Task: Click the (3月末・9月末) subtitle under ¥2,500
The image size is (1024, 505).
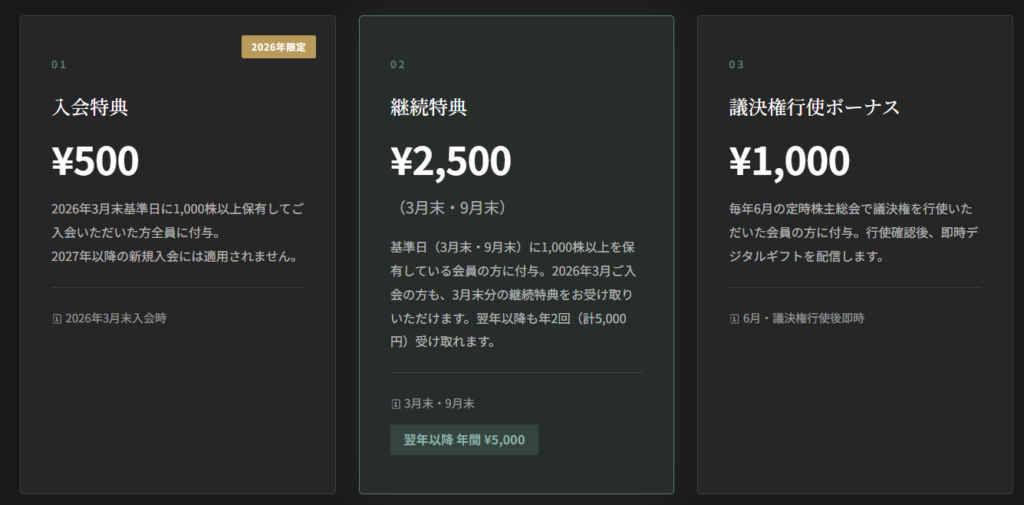Action: 449,208
